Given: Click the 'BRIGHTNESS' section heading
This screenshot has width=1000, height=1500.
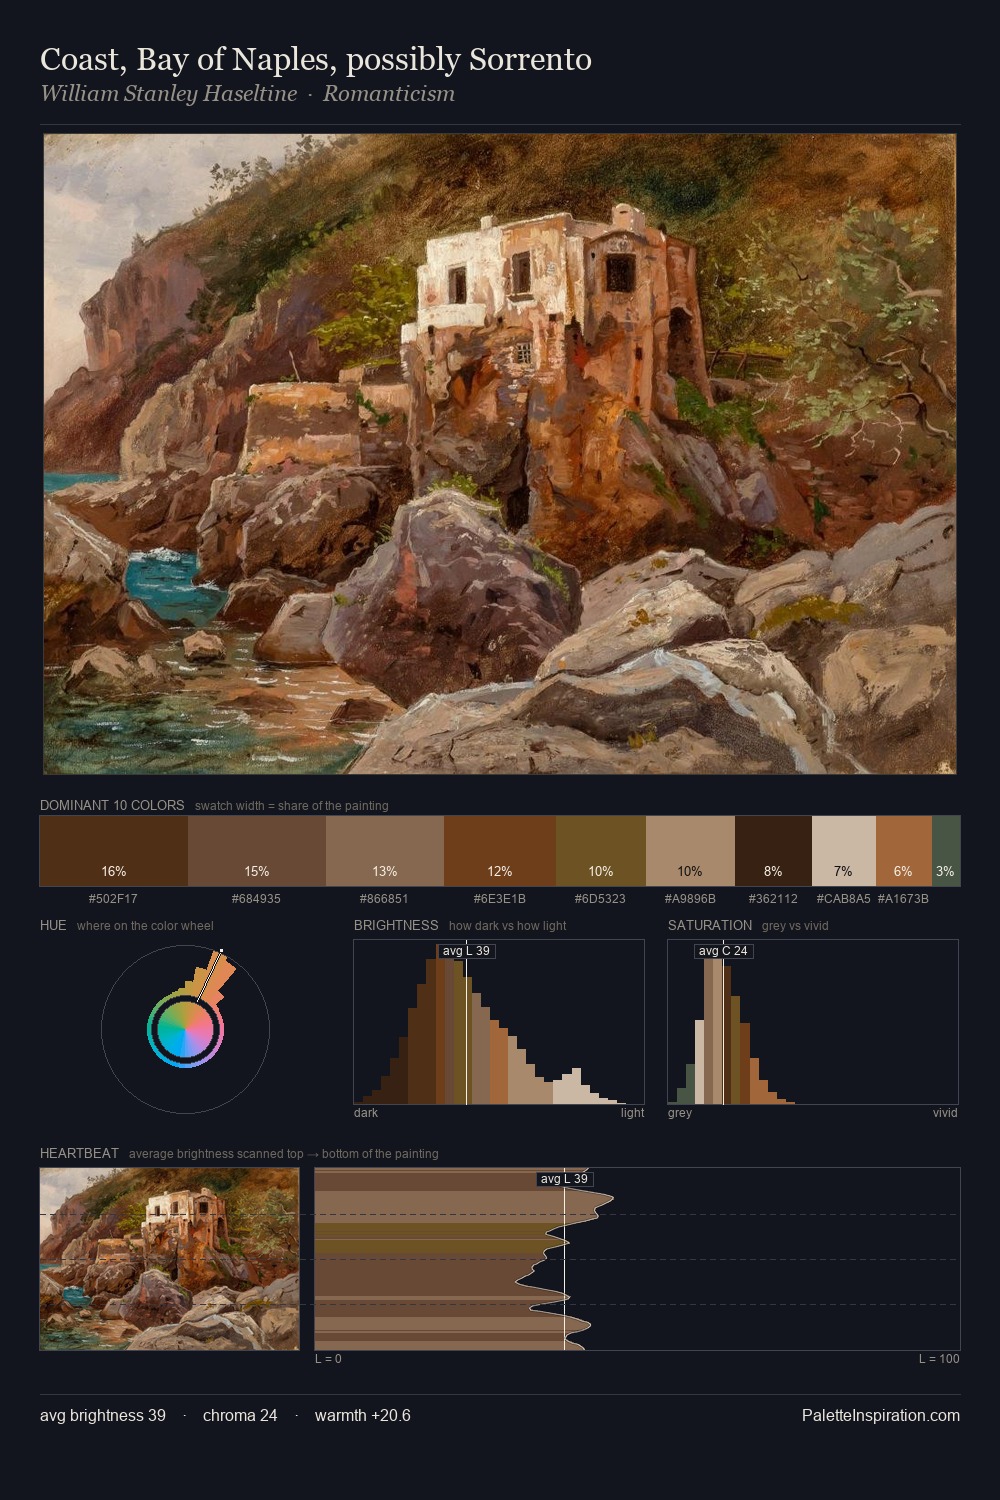Looking at the screenshot, I should 396,925.
